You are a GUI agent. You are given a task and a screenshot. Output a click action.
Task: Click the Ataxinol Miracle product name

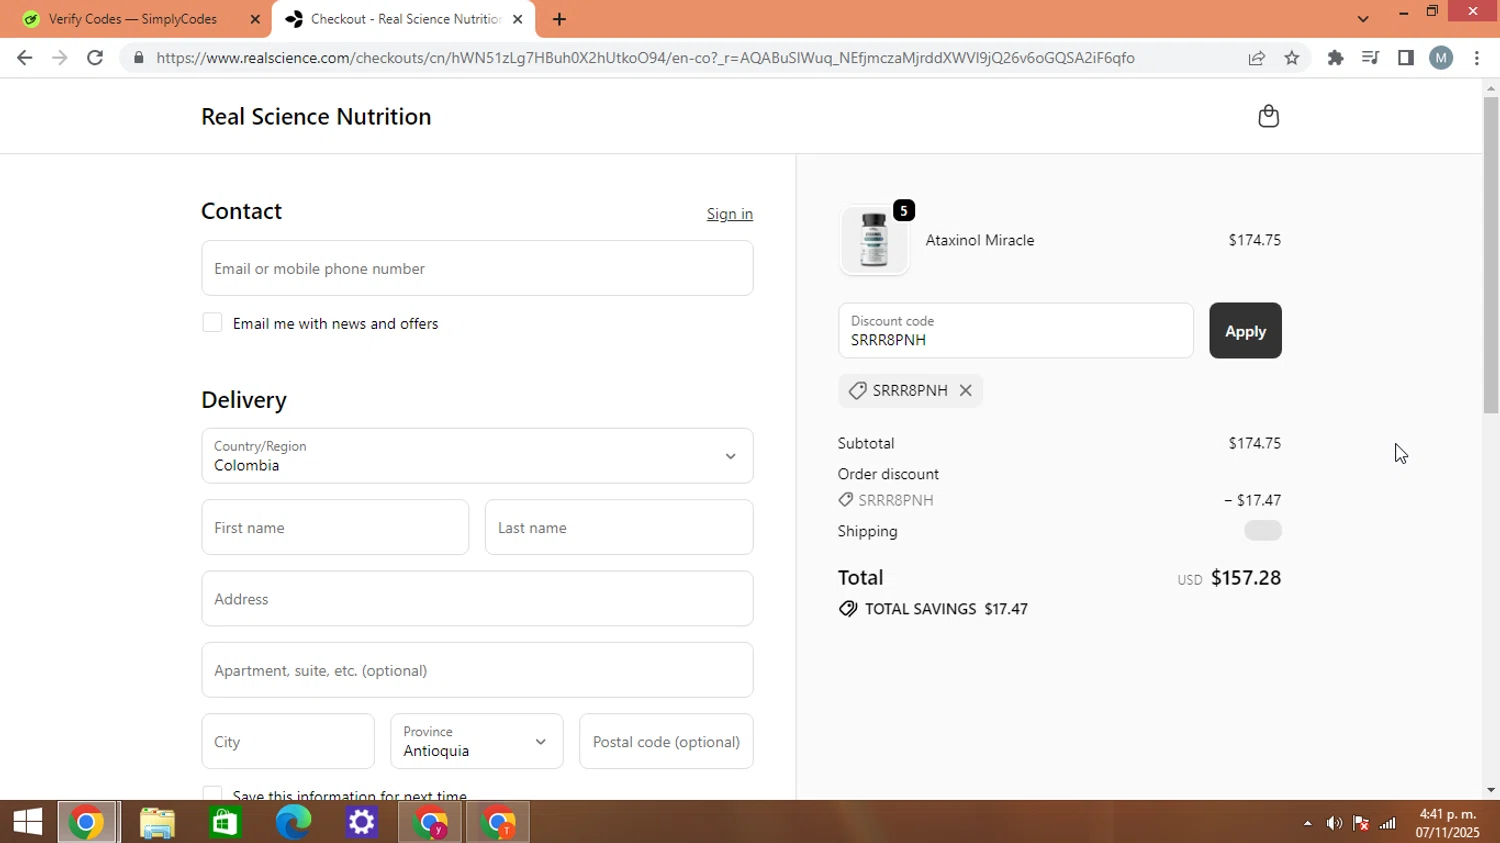(x=980, y=240)
